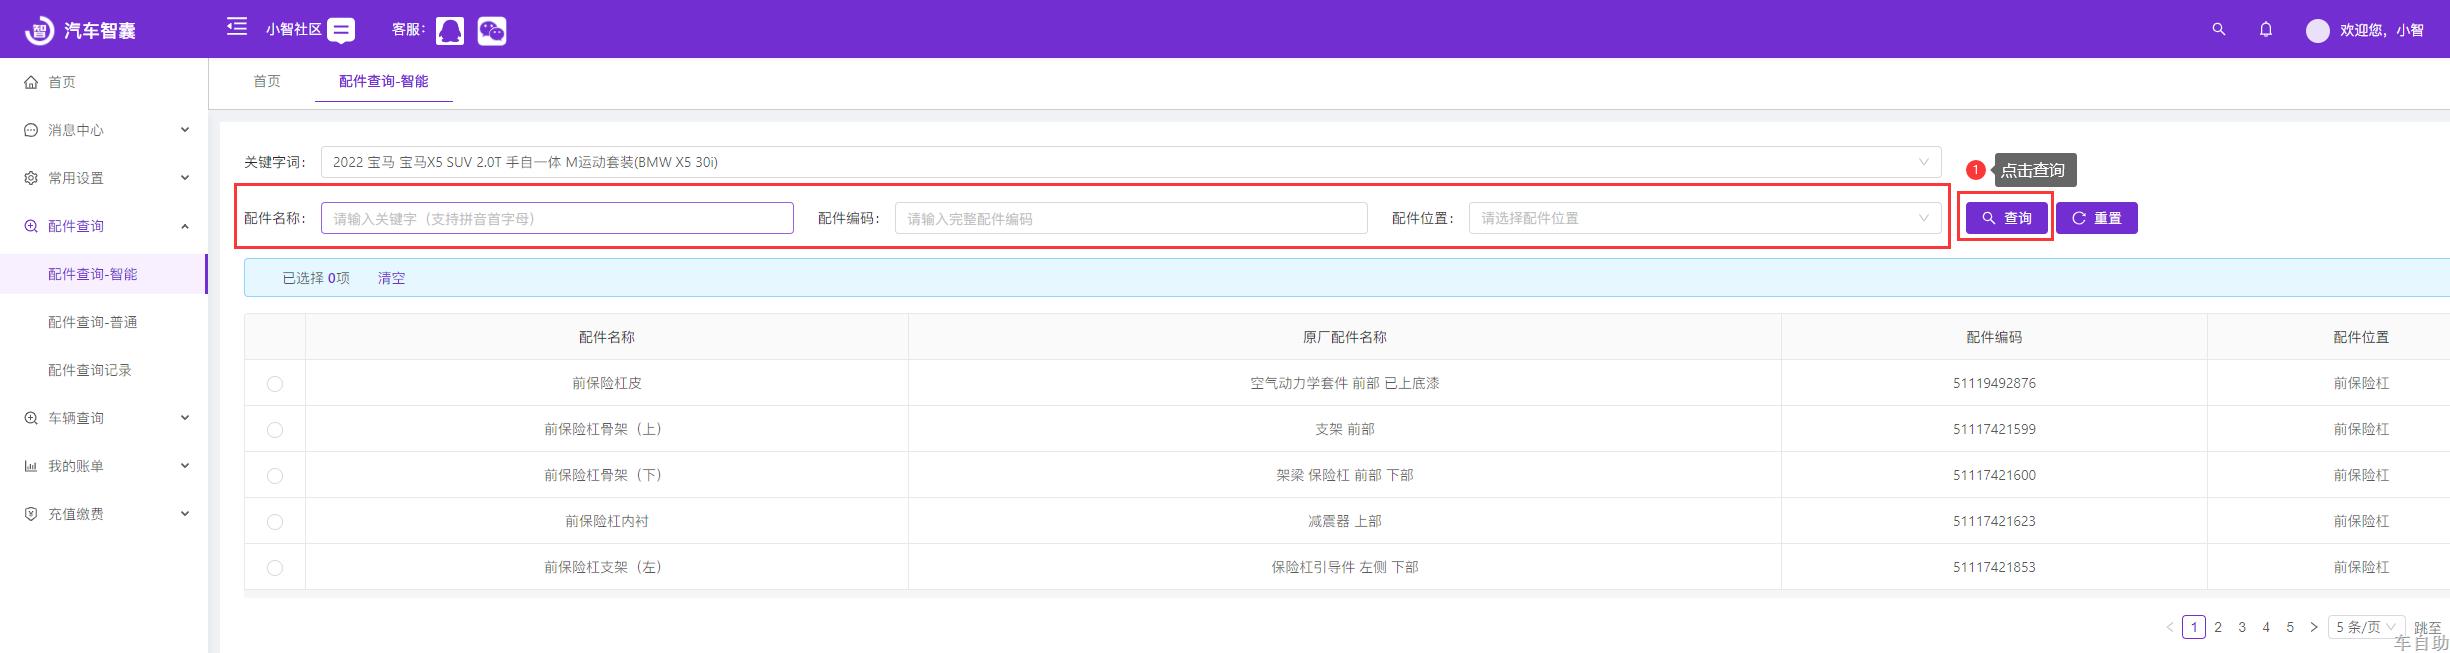Click the 常用设置 gear icon
The height and width of the screenshot is (653, 2450).
click(31, 178)
